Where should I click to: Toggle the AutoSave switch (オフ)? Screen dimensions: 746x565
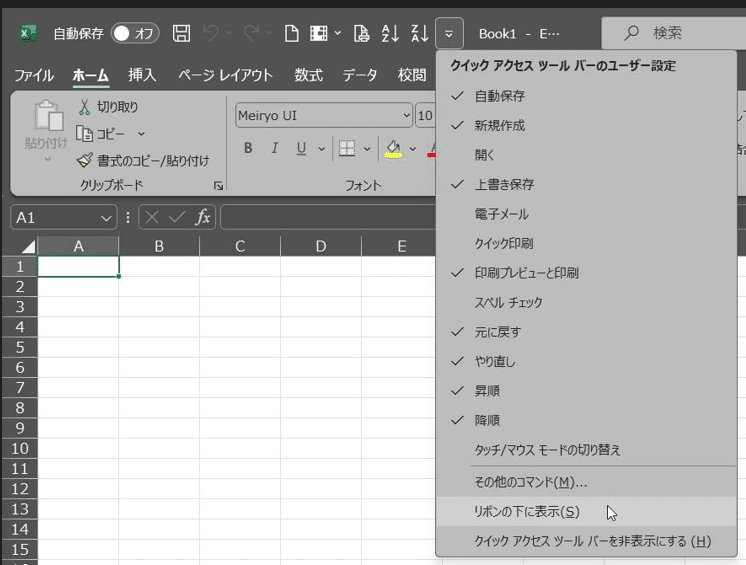click(x=135, y=33)
